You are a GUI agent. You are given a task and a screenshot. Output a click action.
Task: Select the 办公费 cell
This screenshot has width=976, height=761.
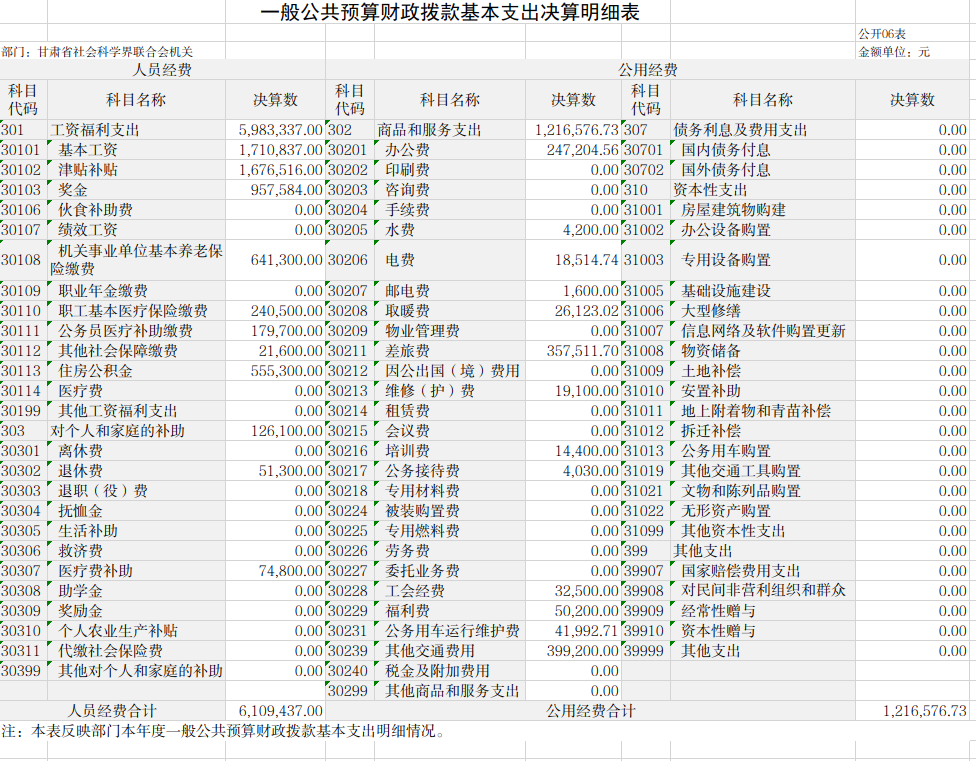point(450,150)
